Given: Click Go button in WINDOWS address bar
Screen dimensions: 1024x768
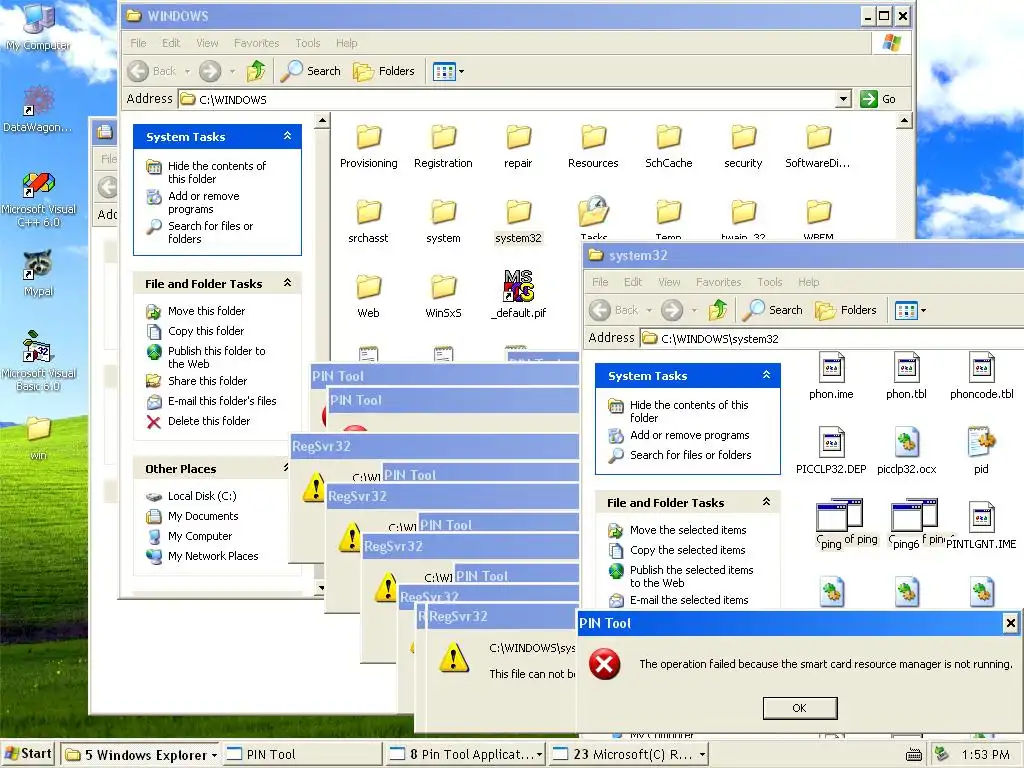Looking at the screenshot, I should 878,99.
